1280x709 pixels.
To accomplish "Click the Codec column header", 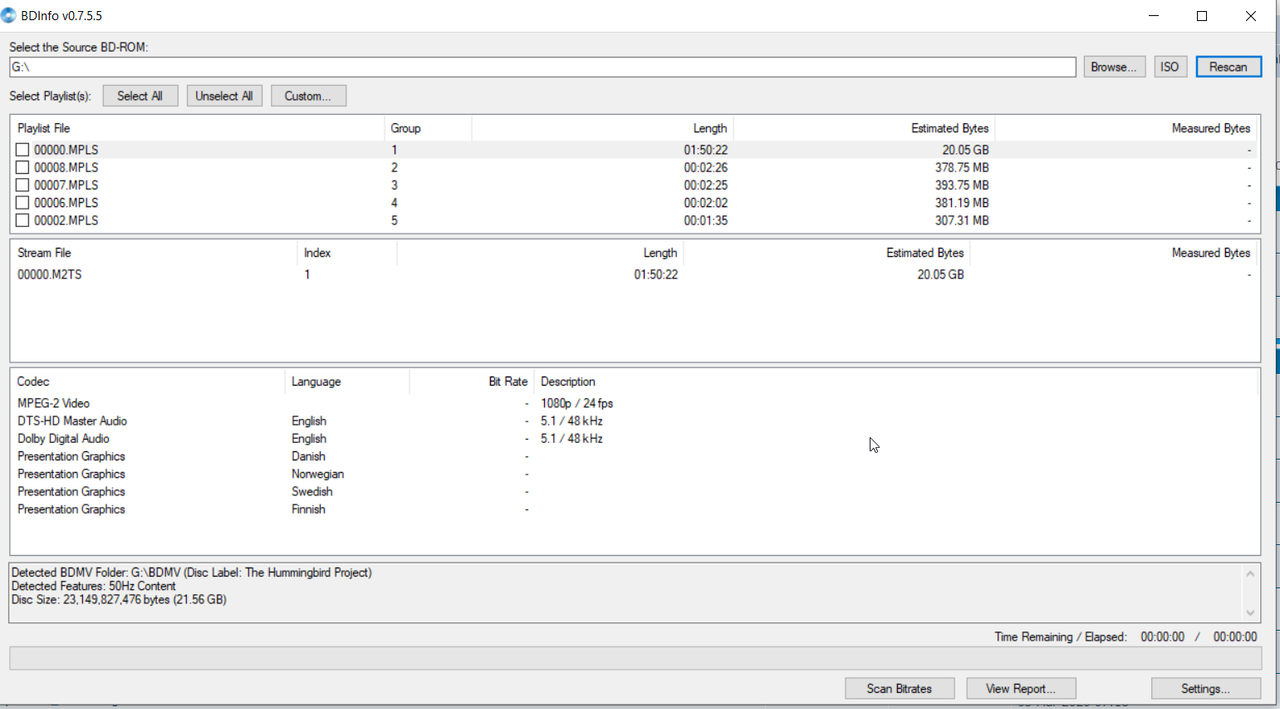I will 147,382.
